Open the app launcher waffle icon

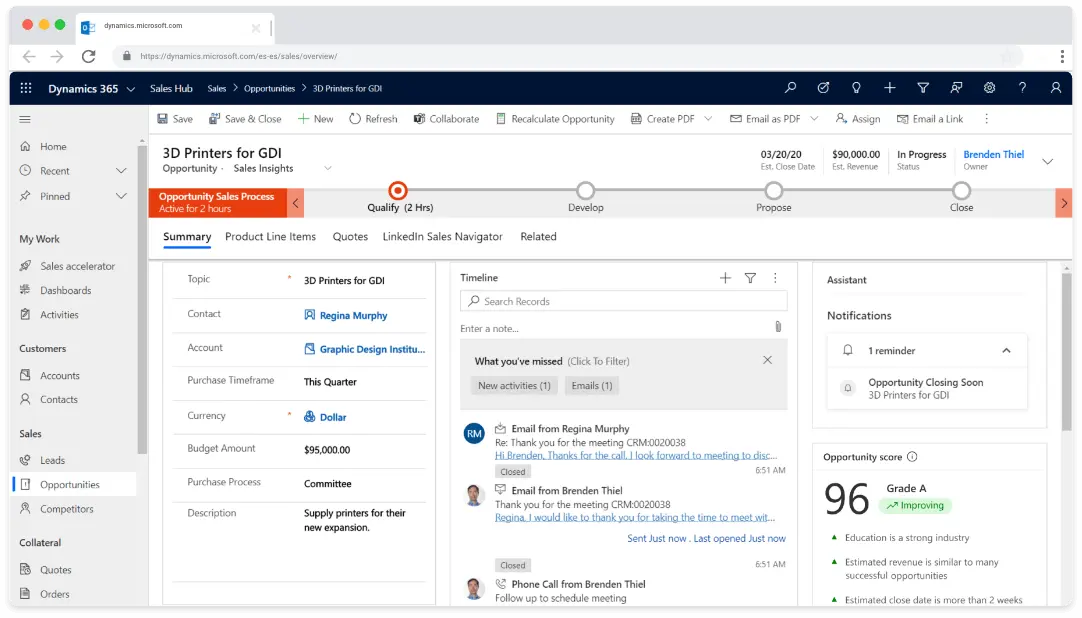pyautogui.click(x=26, y=88)
